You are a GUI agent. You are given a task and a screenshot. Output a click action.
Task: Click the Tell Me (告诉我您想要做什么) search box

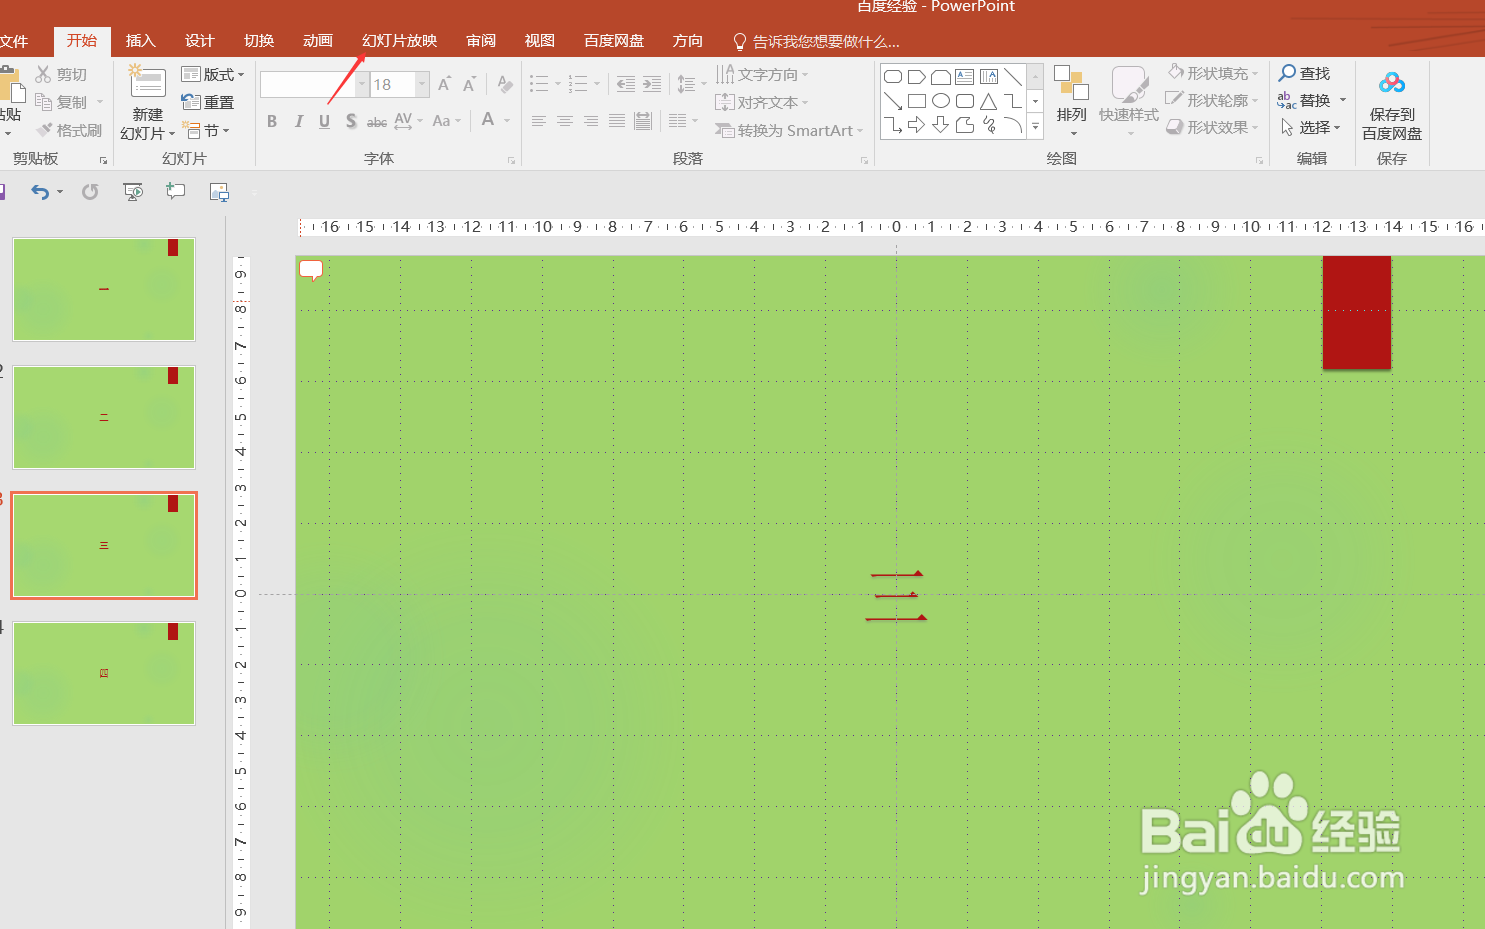(x=816, y=41)
